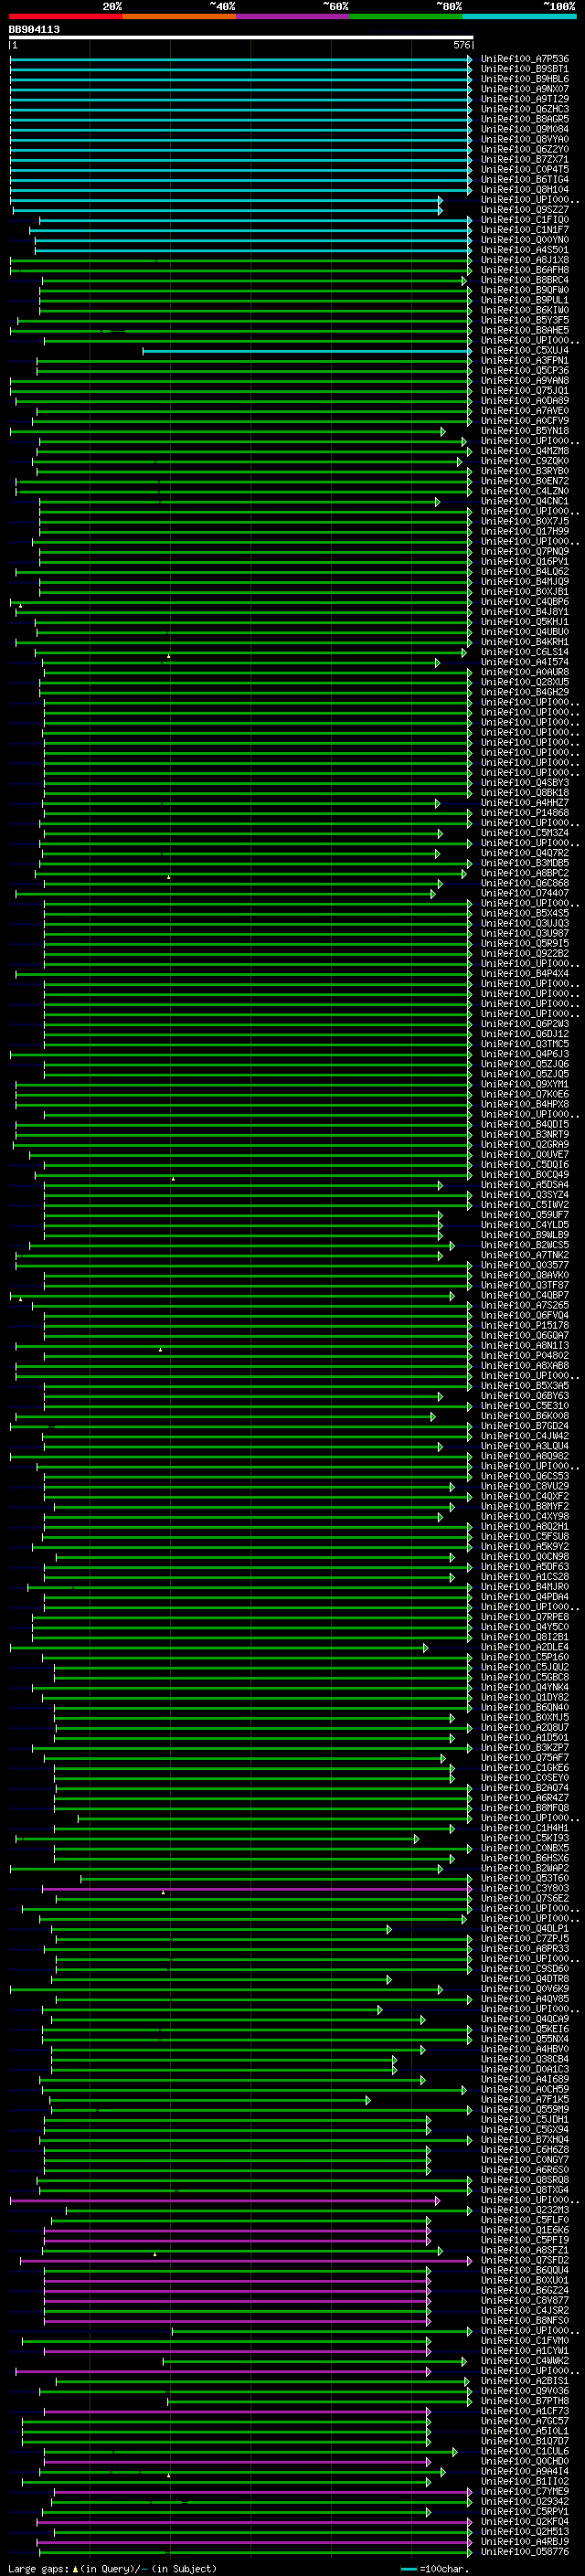The image size is (585, 2576).
Task: Select the UniRef100_A4S501 label
Action: 525,250
